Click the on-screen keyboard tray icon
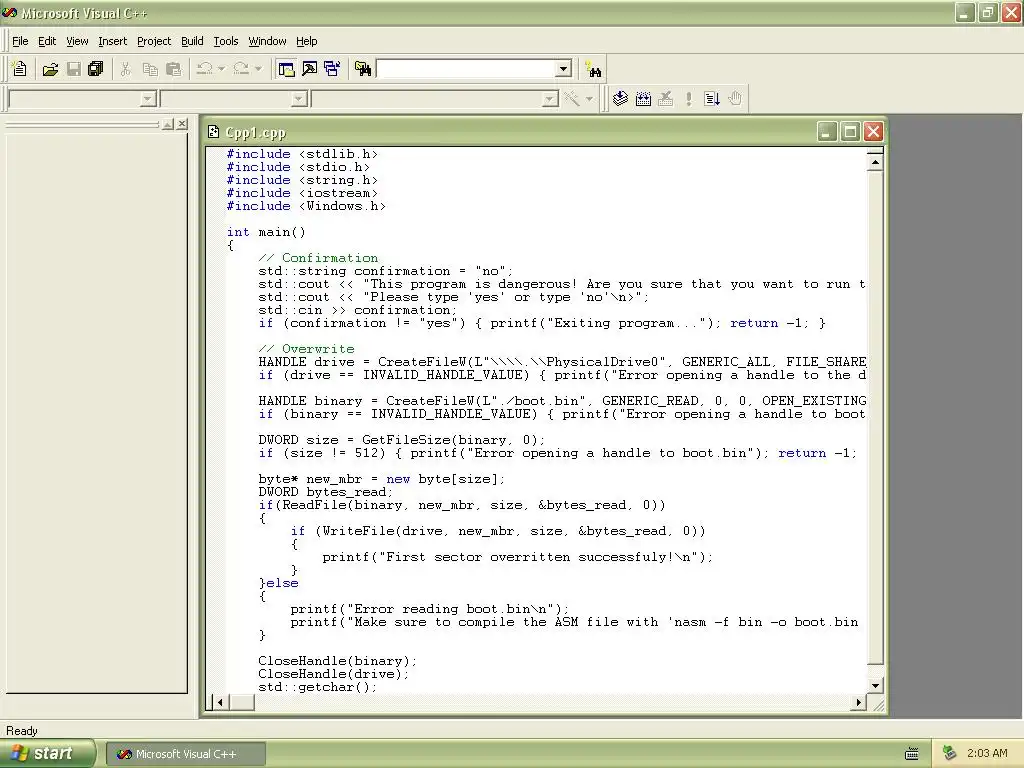Screen dimensions: 1024x768 coord(912,754)
